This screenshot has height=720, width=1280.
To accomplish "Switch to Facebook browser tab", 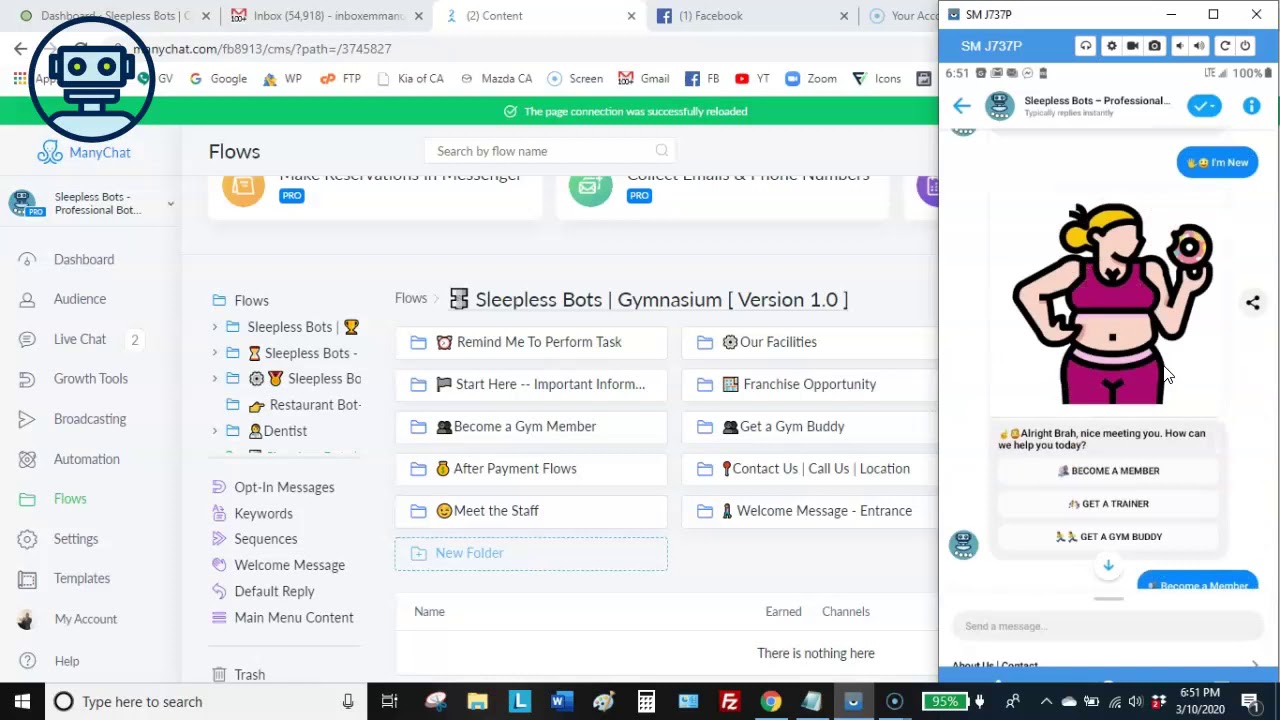I will click(752, 16).
